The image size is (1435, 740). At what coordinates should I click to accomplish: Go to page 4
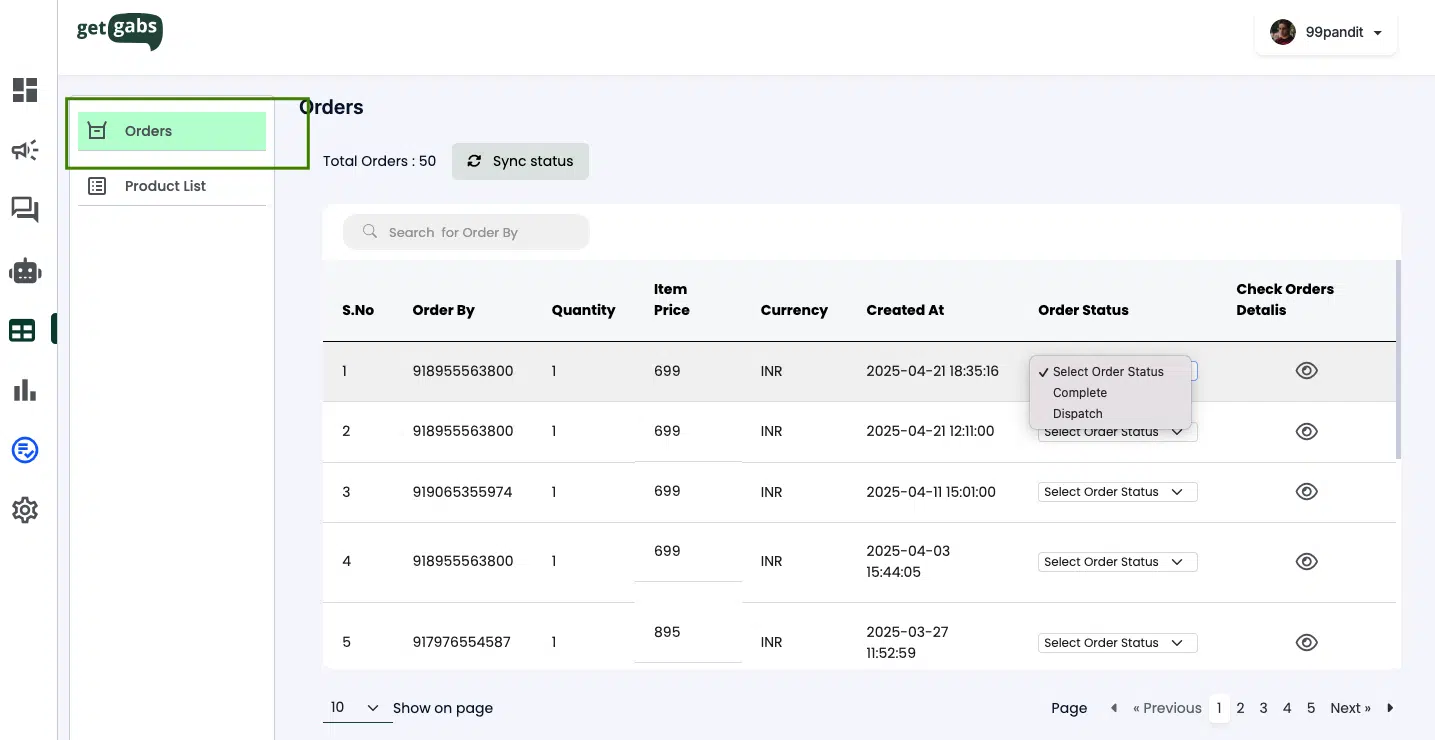tap(1287, 708)
